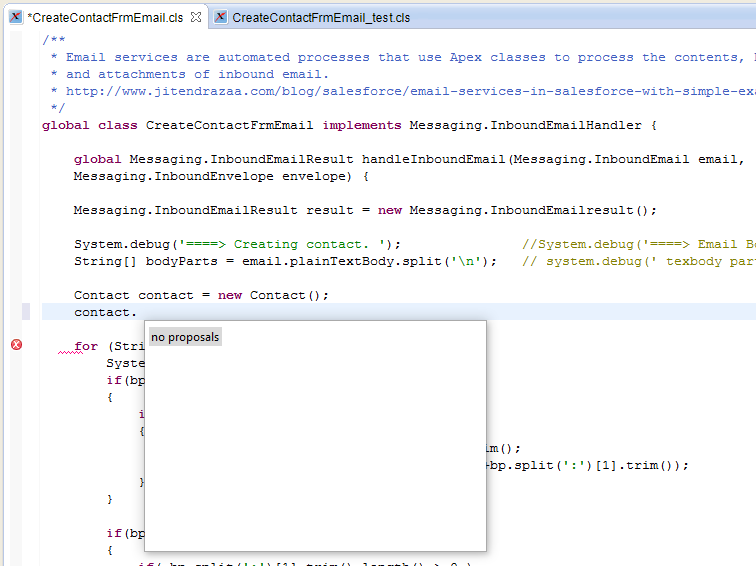The width and height of the screenshot is (756, 566).
Task: Click the 'handleInboundEmail' method name
Action: [433, 160]
